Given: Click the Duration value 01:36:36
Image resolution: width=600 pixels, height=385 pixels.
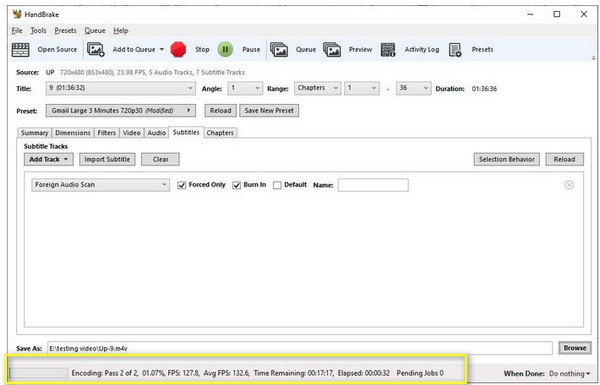Looking at the screenshot, I should [484, 89].
